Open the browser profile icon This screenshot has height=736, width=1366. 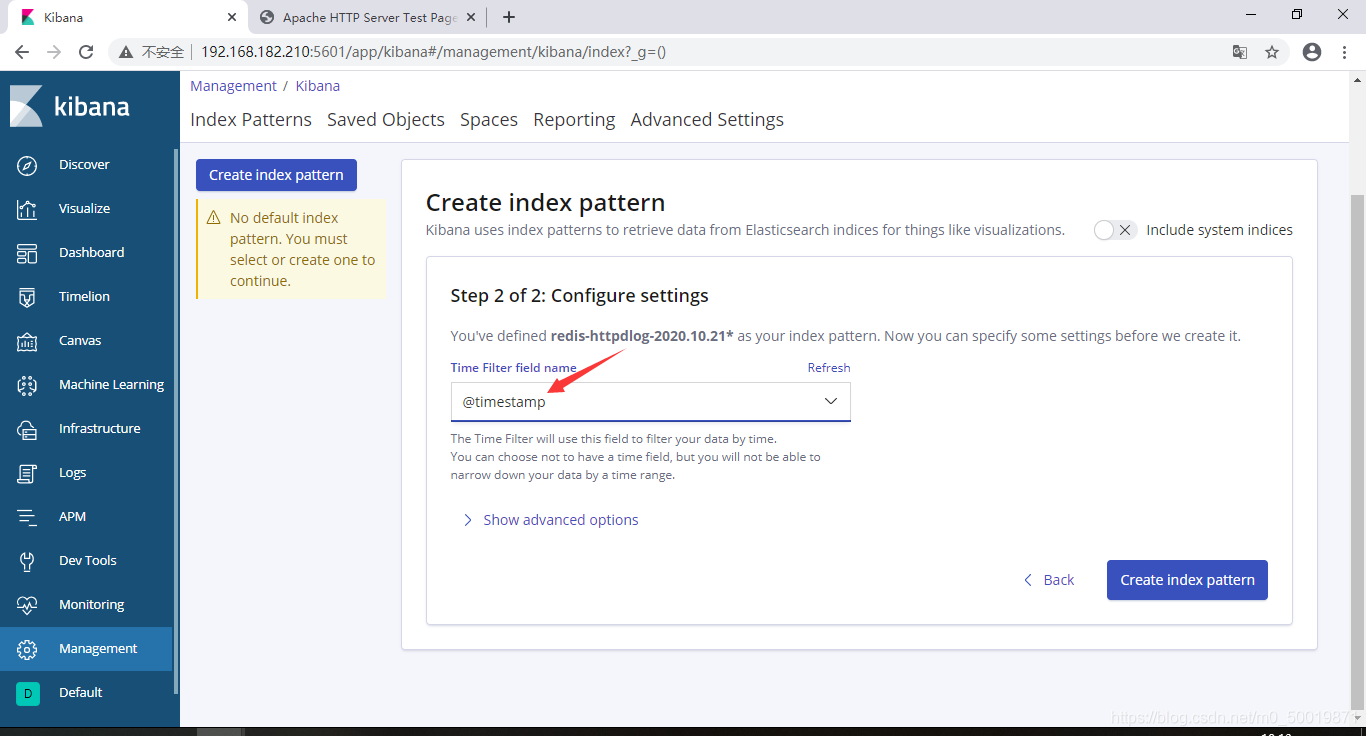(x=1312, y=52)
